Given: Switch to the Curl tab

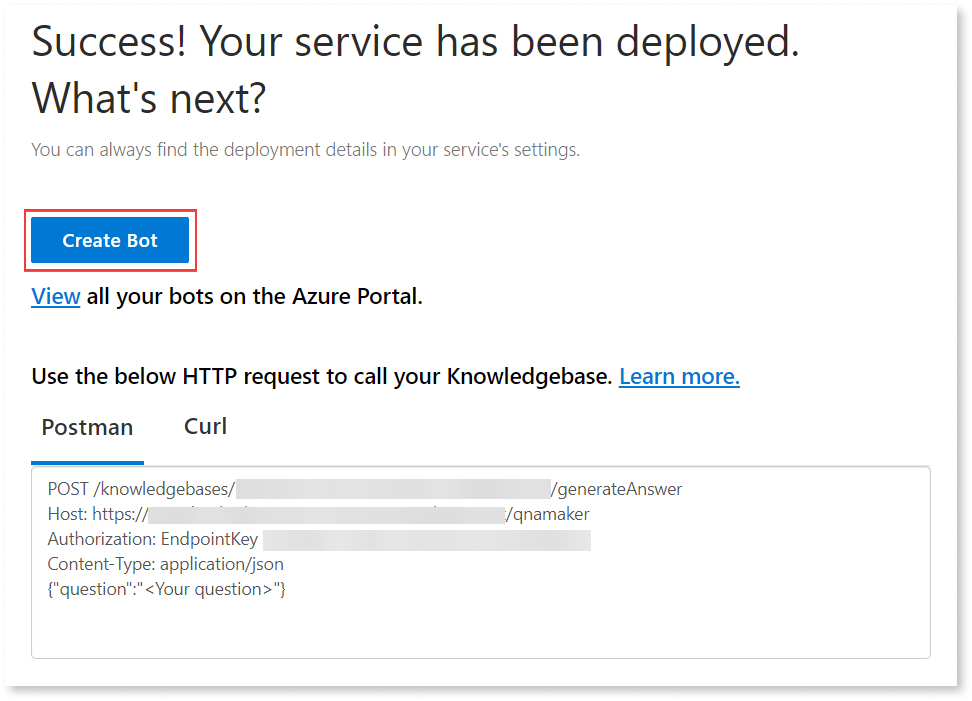Looking at the screenshot, I should coord(205,426).
